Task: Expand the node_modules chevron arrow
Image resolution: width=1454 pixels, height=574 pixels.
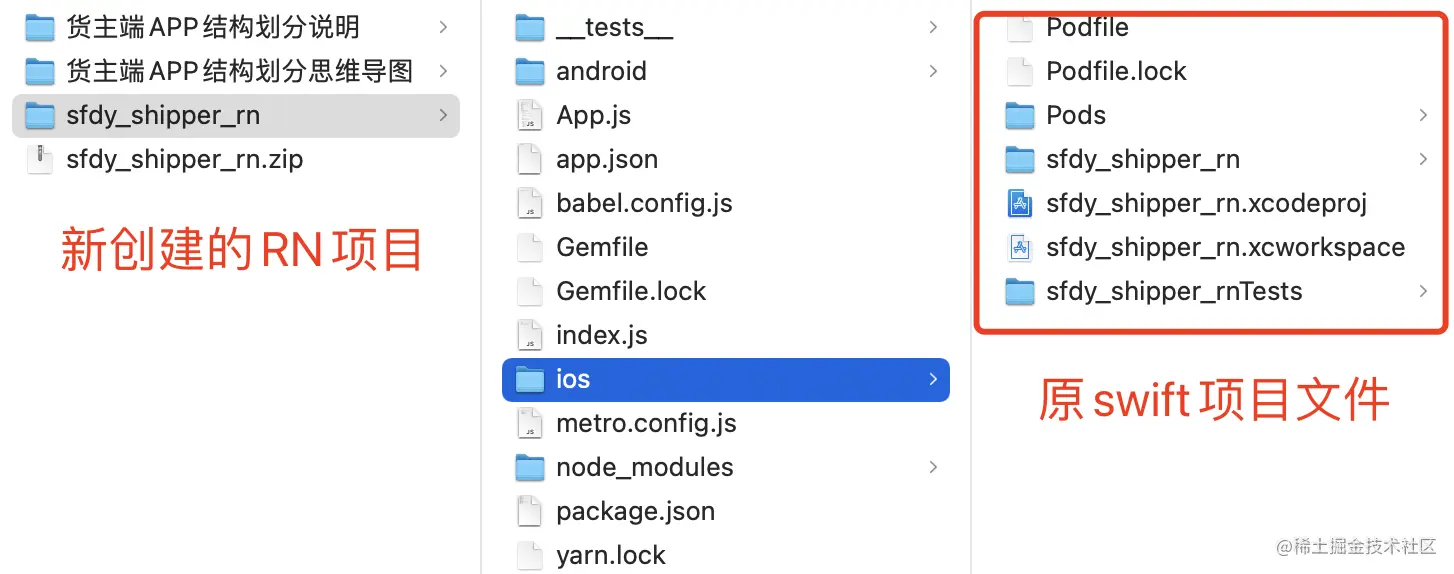Action: [x=932, y=468]
